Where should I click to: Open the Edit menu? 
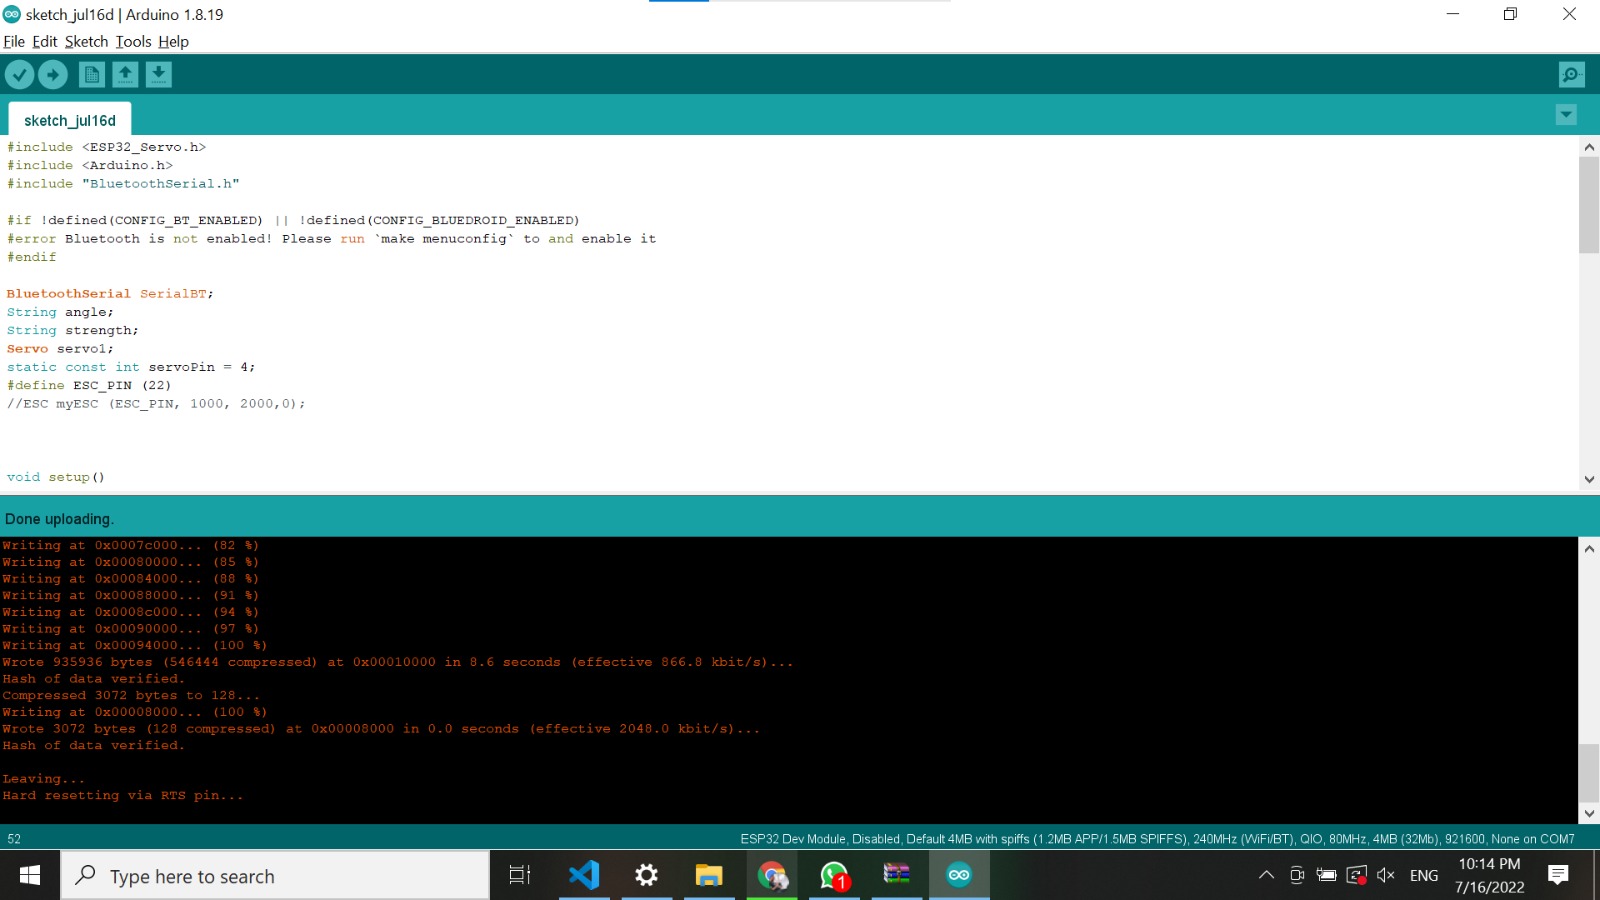coord(45,41)
